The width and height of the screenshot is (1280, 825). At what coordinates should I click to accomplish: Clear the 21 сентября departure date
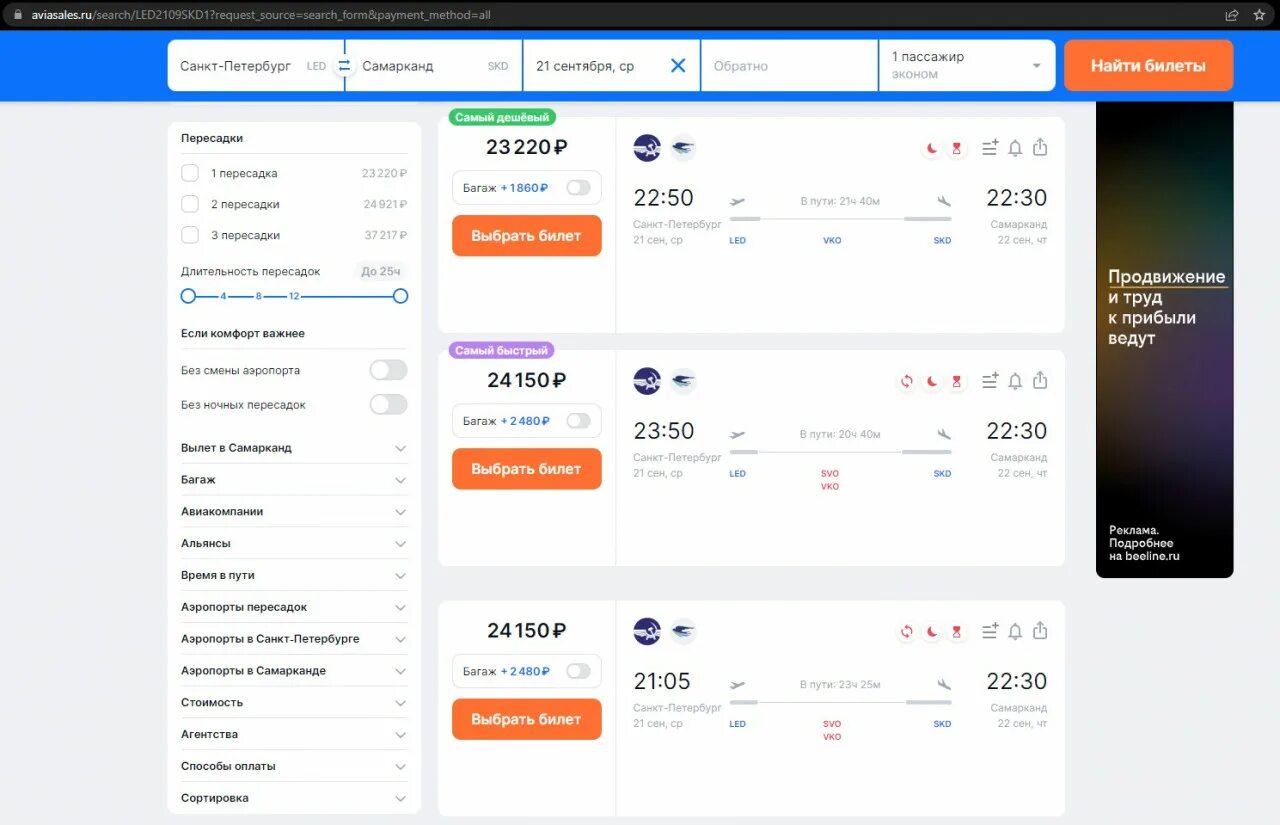(678, 66)
